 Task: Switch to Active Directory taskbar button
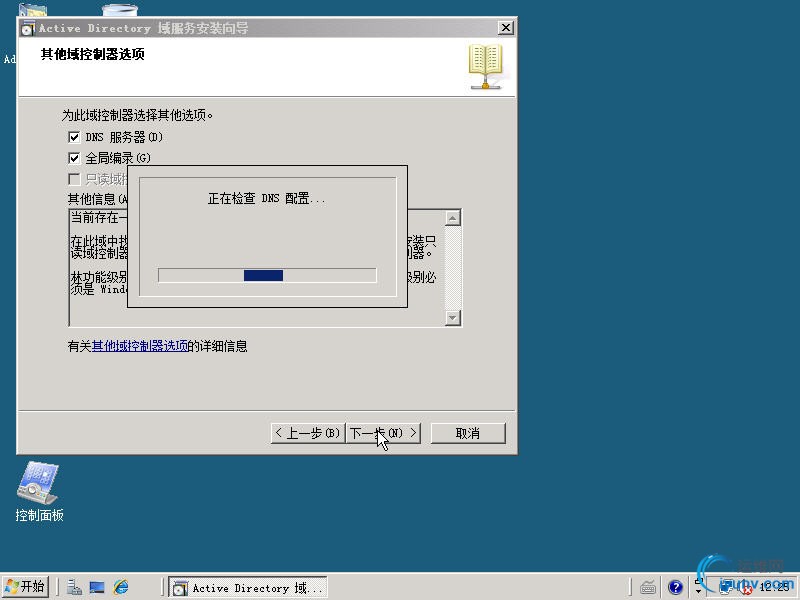(248, 588)
